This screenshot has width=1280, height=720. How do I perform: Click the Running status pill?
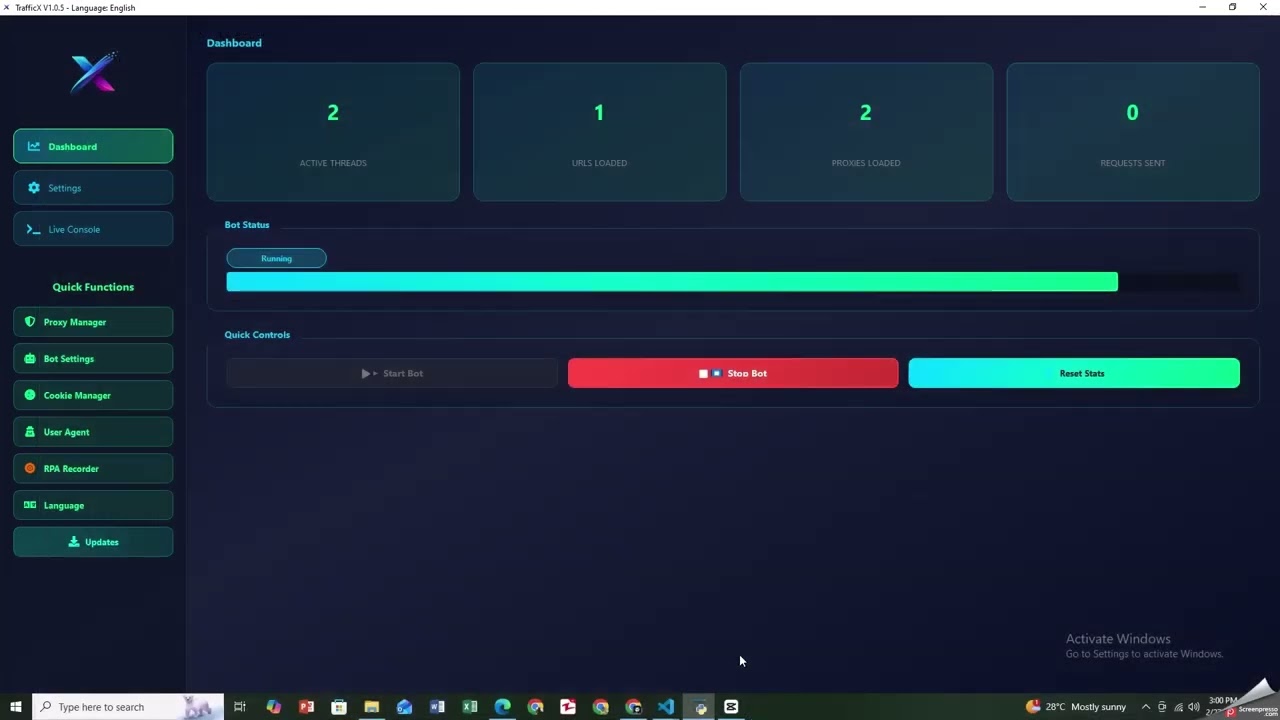tap(276, 258)
